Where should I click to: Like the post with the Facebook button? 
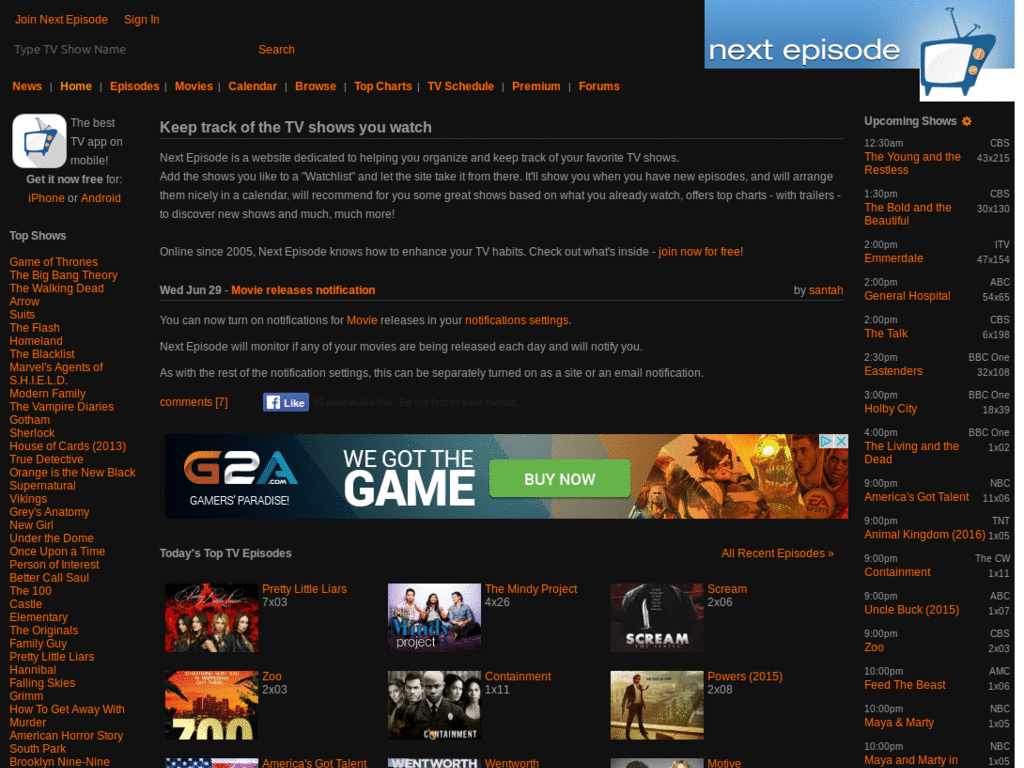coord(286,401)
